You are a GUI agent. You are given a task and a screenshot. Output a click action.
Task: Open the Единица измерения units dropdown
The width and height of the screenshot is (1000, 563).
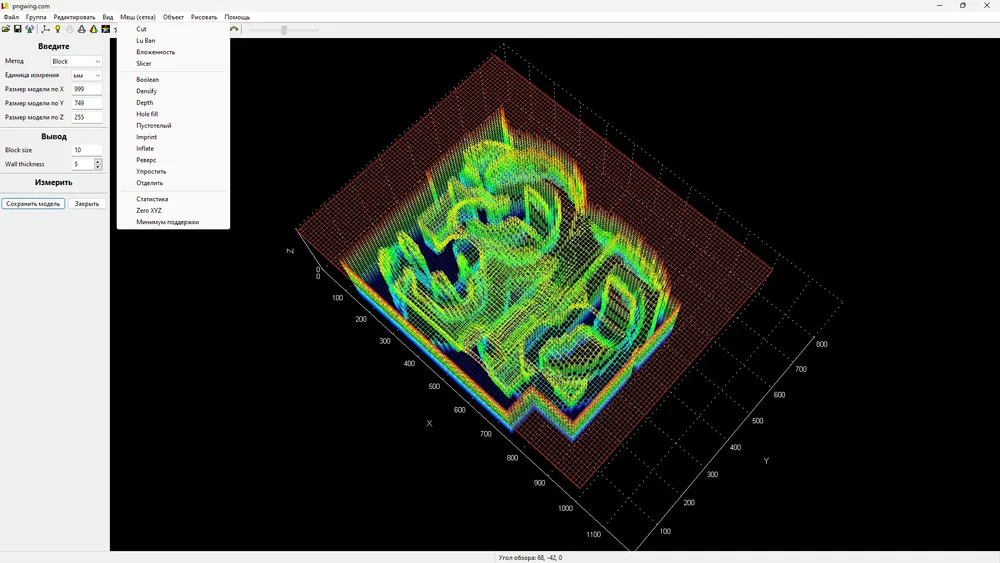[87, 75]
